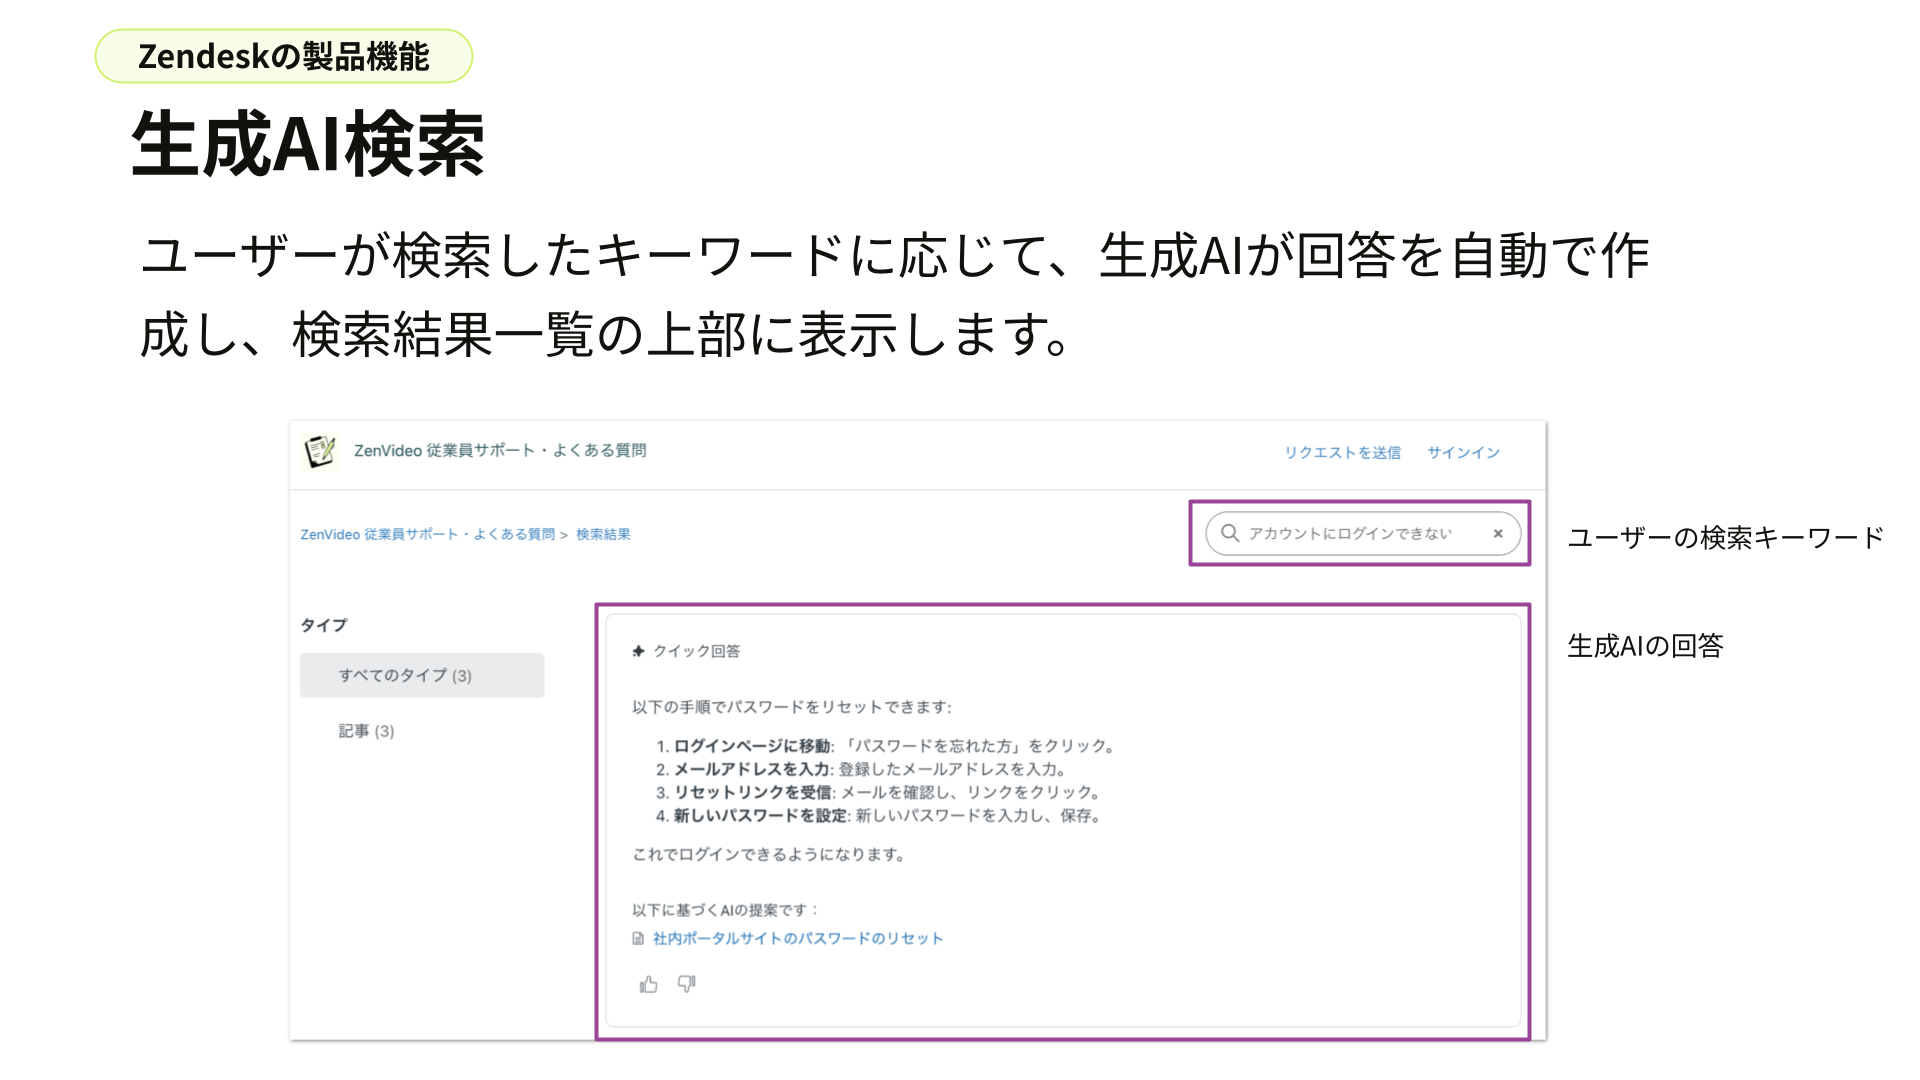The width and height of the screenshot is (1920, 1080).
Task: Click the Zendeskの製品機能 badge
Action: pos(283,57)
